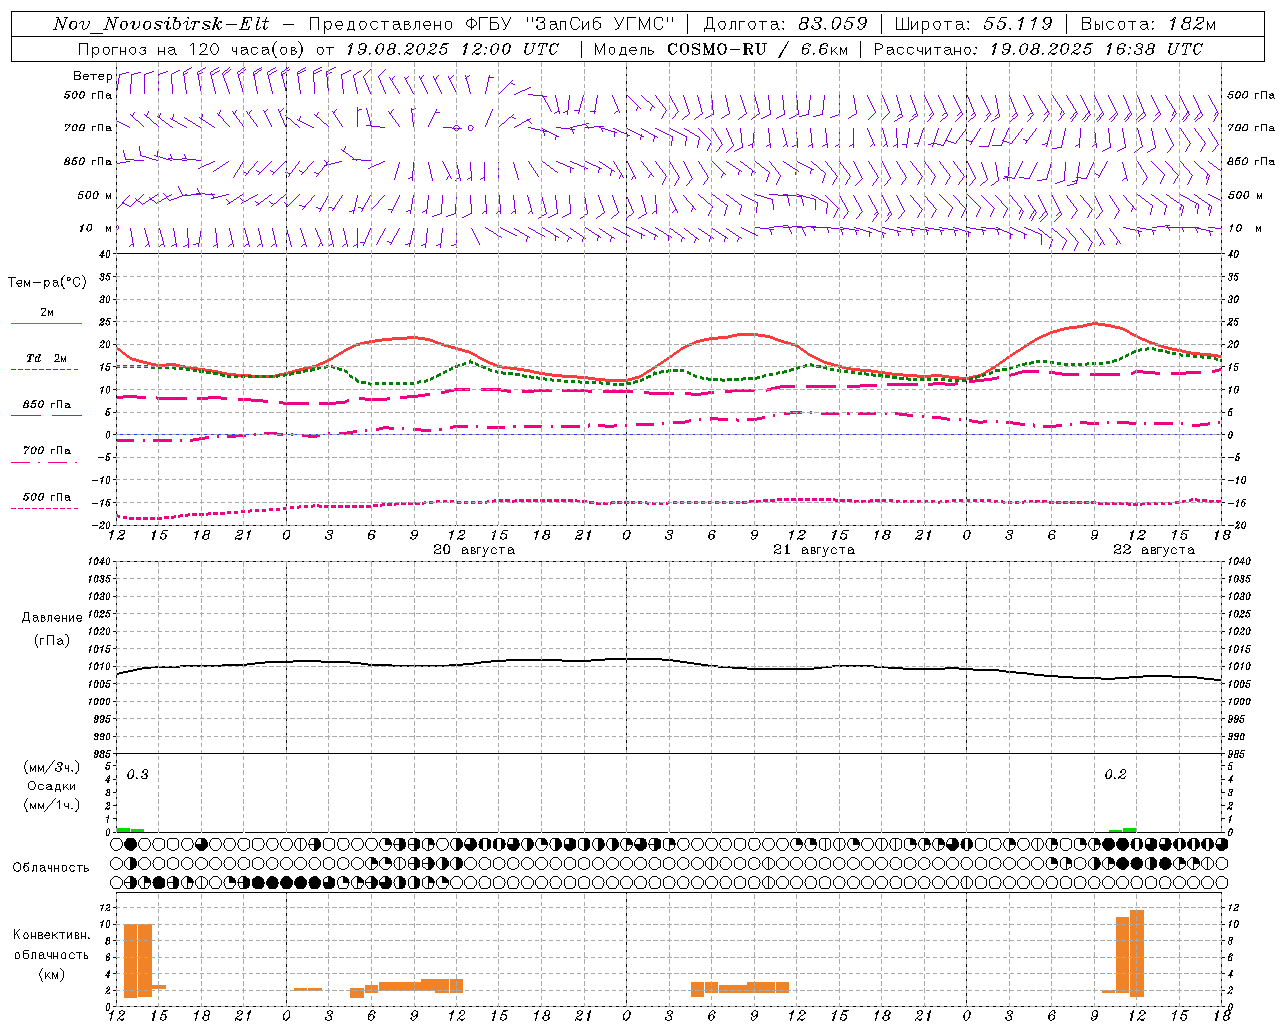Click the Ветер wind panel label
This screenshot has height=1024, width=1280.
(x=92, y=76)
